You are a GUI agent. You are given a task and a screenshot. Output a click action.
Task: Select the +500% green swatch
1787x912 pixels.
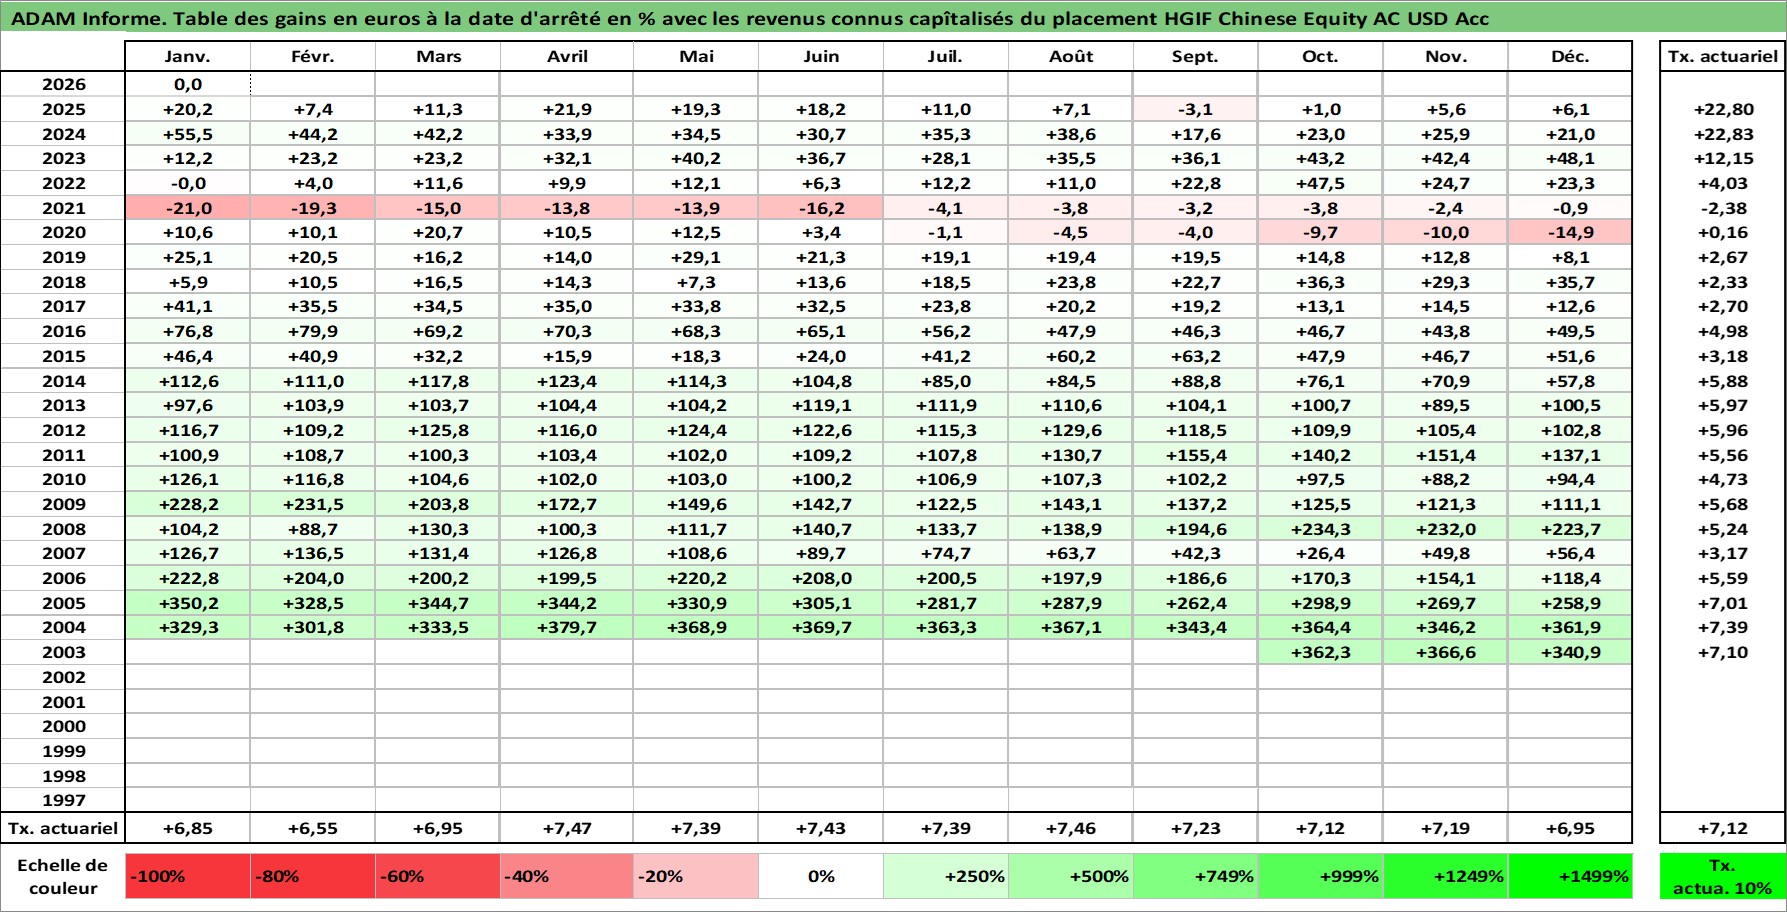pyautogui.click(x=1071, y=876)
